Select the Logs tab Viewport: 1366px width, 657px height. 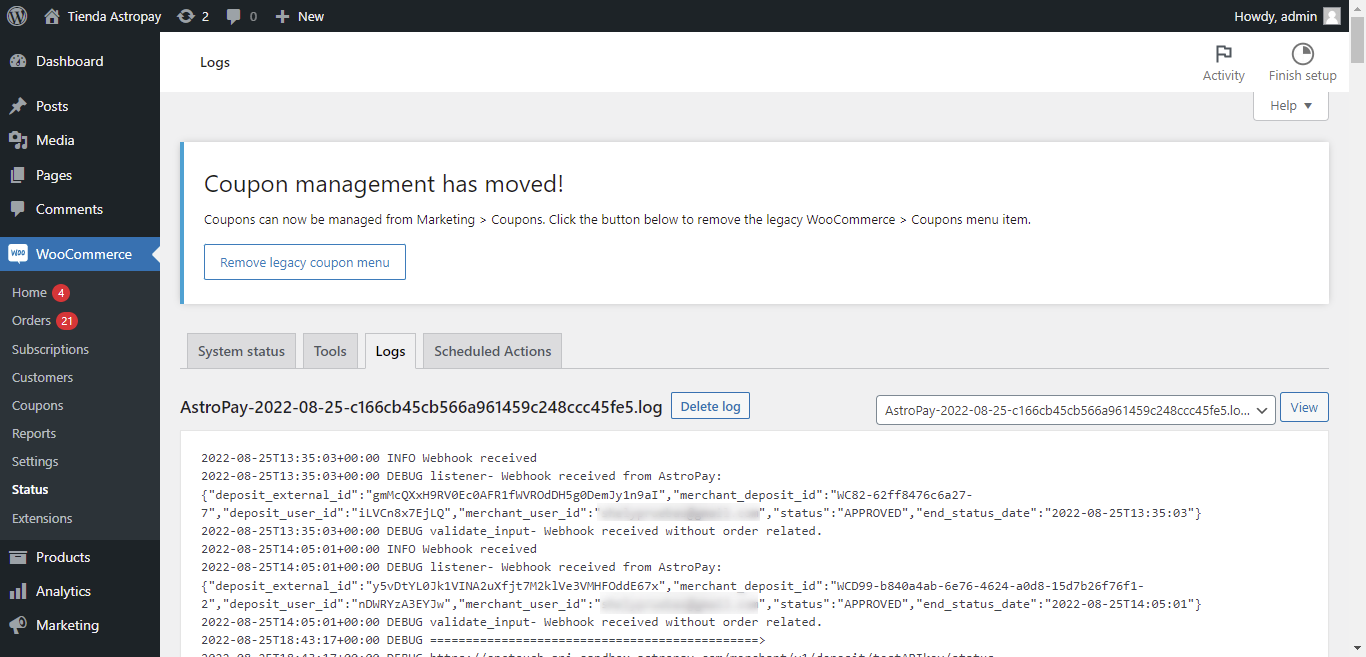pyautogui.click(x=390, y=351)
